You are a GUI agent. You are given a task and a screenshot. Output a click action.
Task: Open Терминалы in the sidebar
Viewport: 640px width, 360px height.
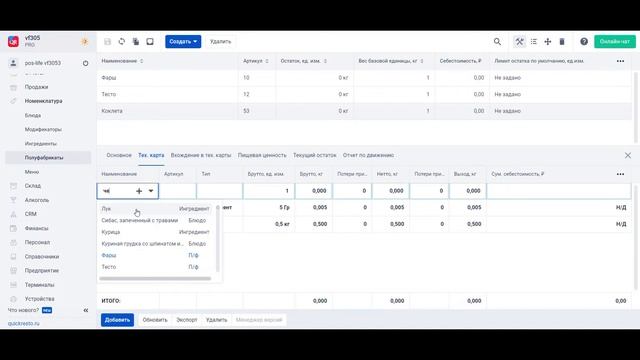point(39,284)
